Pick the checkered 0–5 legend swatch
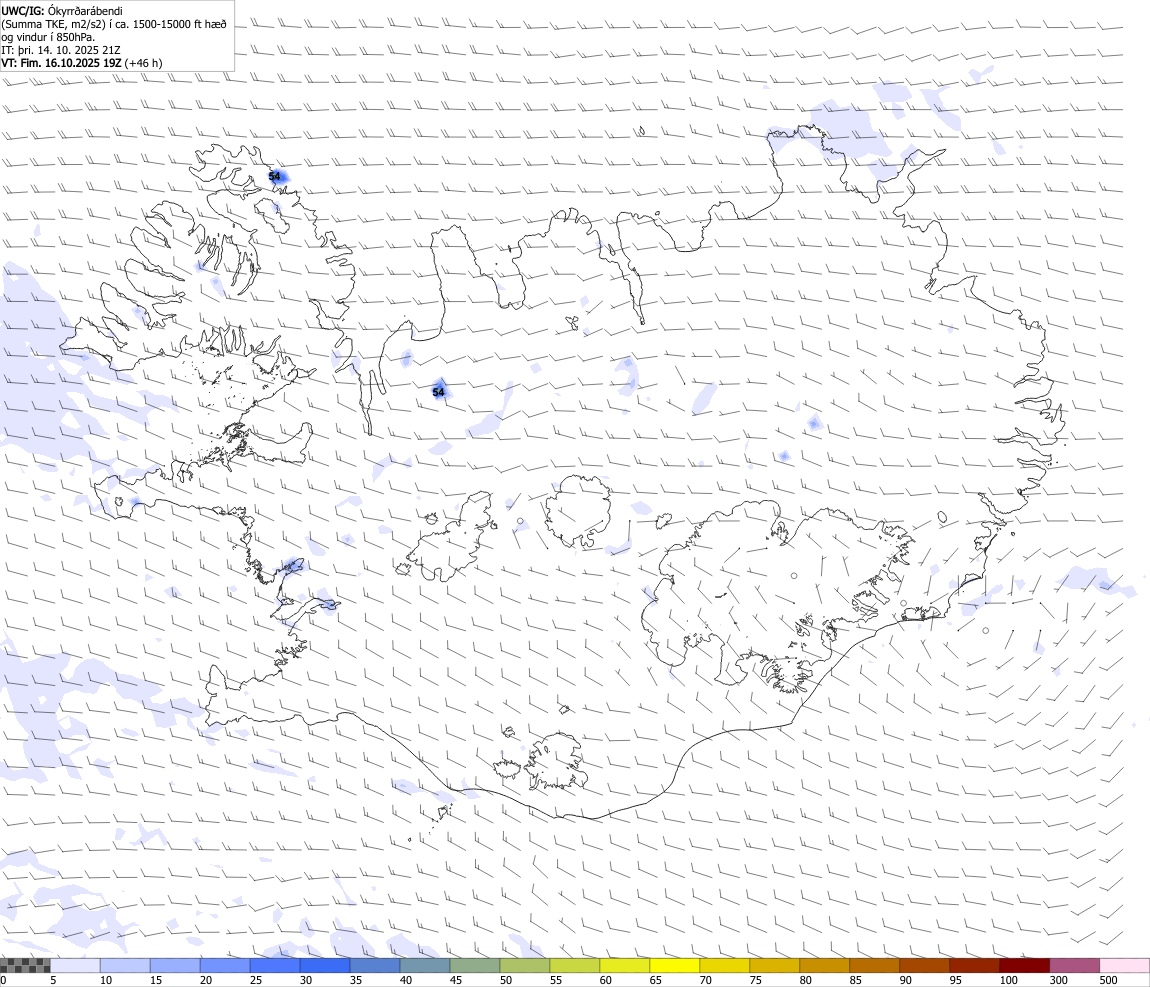This screenshot has height=987, width=1150. point(25,965)
